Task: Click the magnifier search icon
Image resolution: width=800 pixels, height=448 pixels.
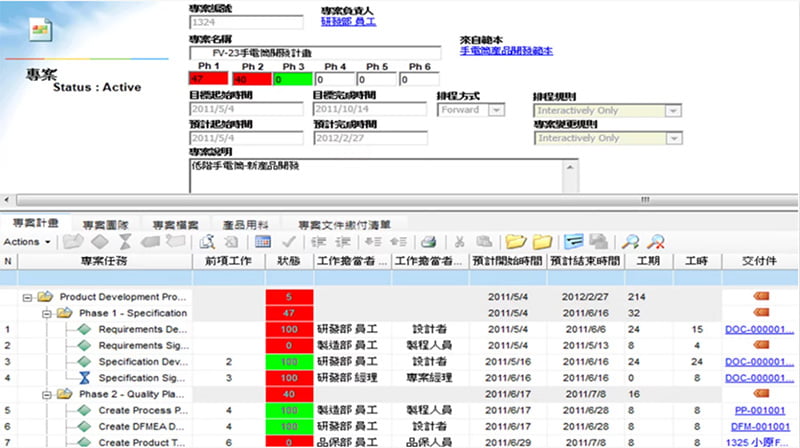Action: pyautogui.click(x=630, y=241)
